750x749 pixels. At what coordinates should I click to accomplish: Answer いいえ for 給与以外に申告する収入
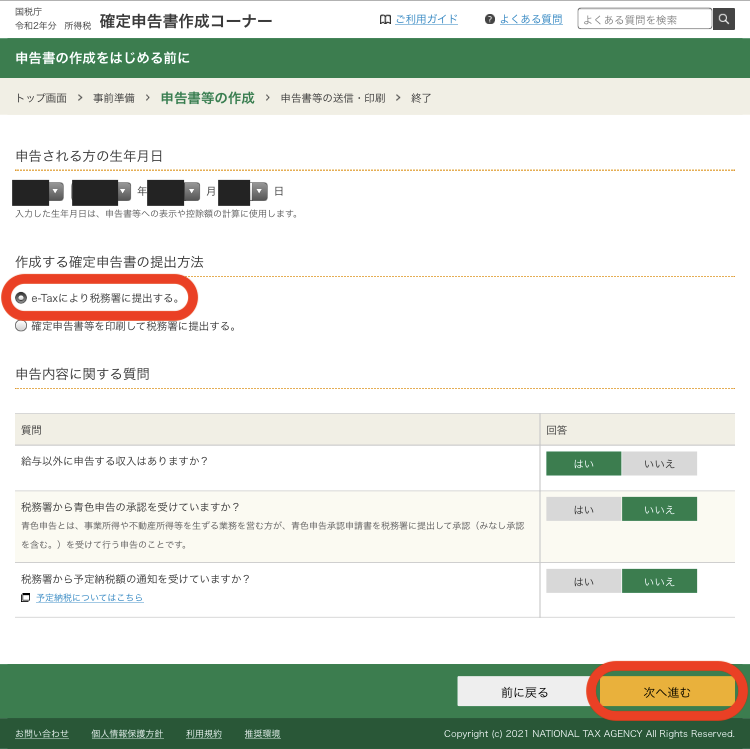tap(659, 463)
